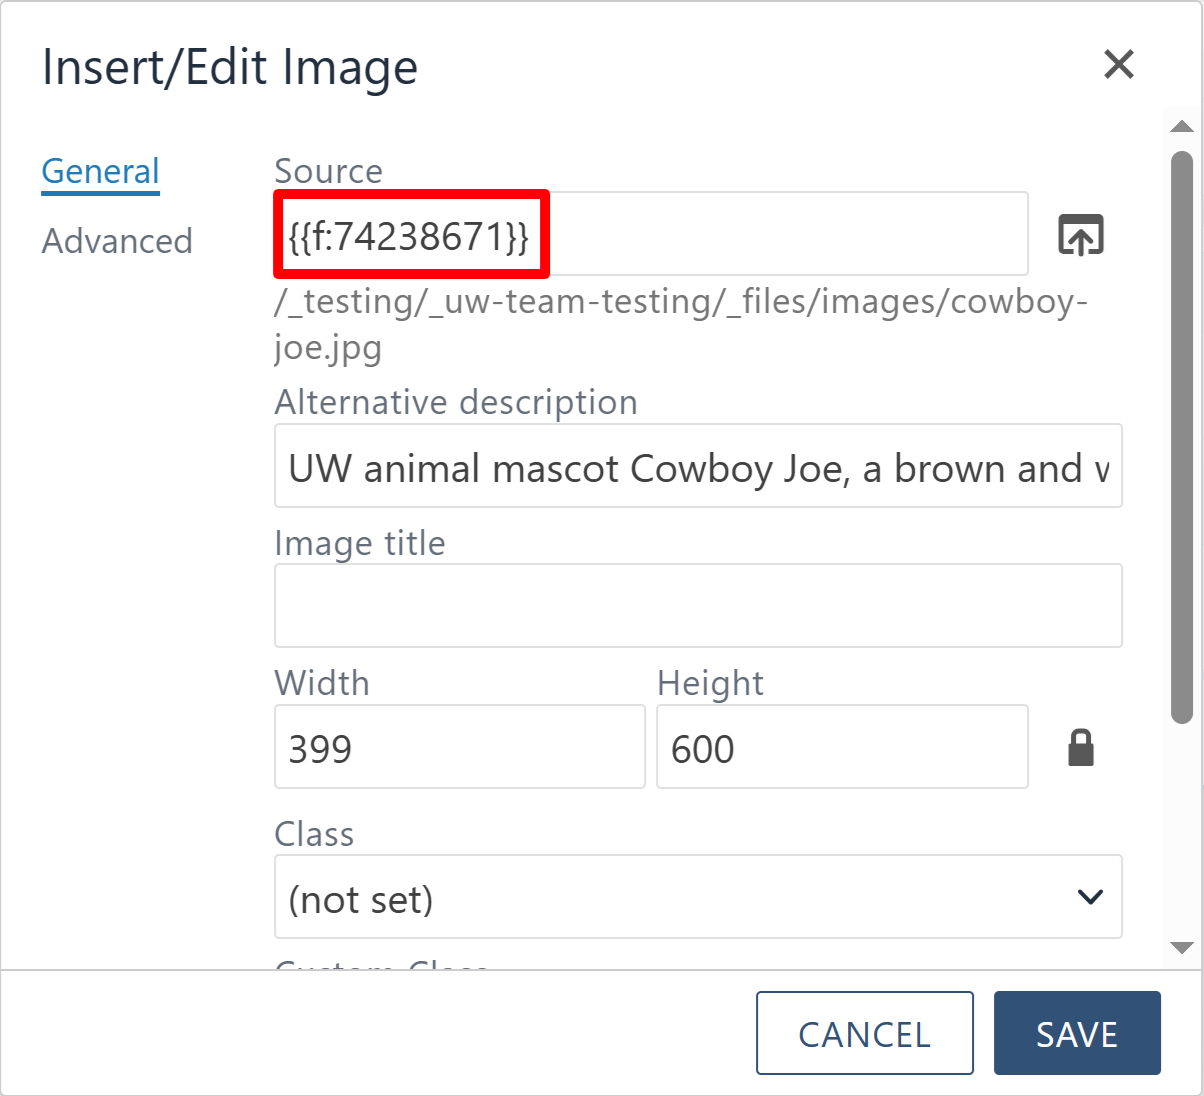Viewport: 1204px width, 1096px height.
Task: Toggle the constrain proportions lock icon
Action: pos(1082,747)
